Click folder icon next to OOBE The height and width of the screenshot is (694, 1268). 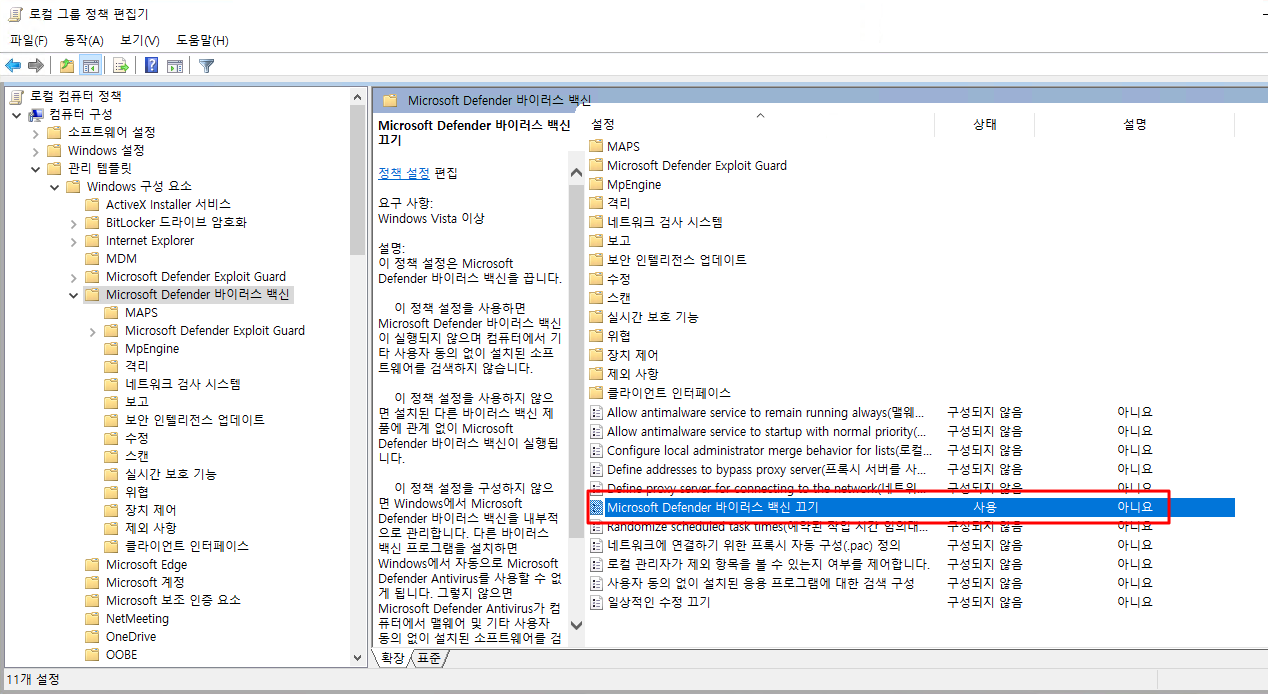(93, 654)
